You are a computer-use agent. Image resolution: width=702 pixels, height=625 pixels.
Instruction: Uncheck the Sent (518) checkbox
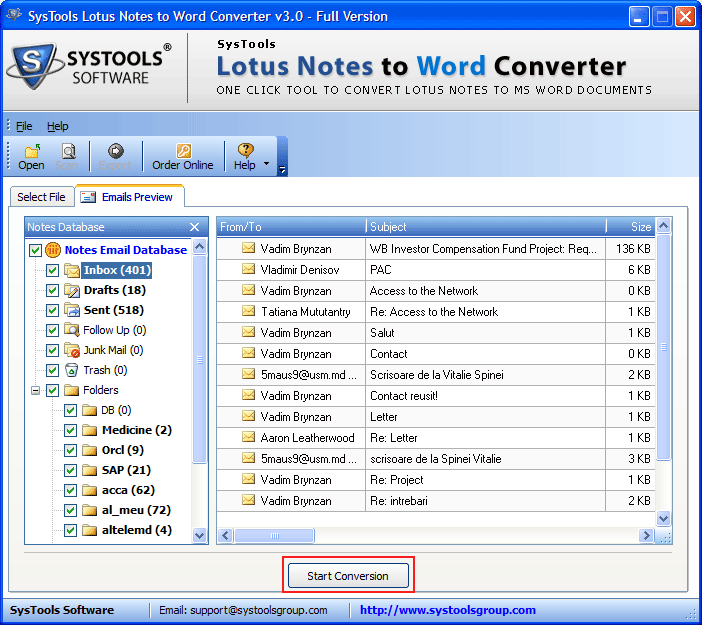(x=53, y=310)
